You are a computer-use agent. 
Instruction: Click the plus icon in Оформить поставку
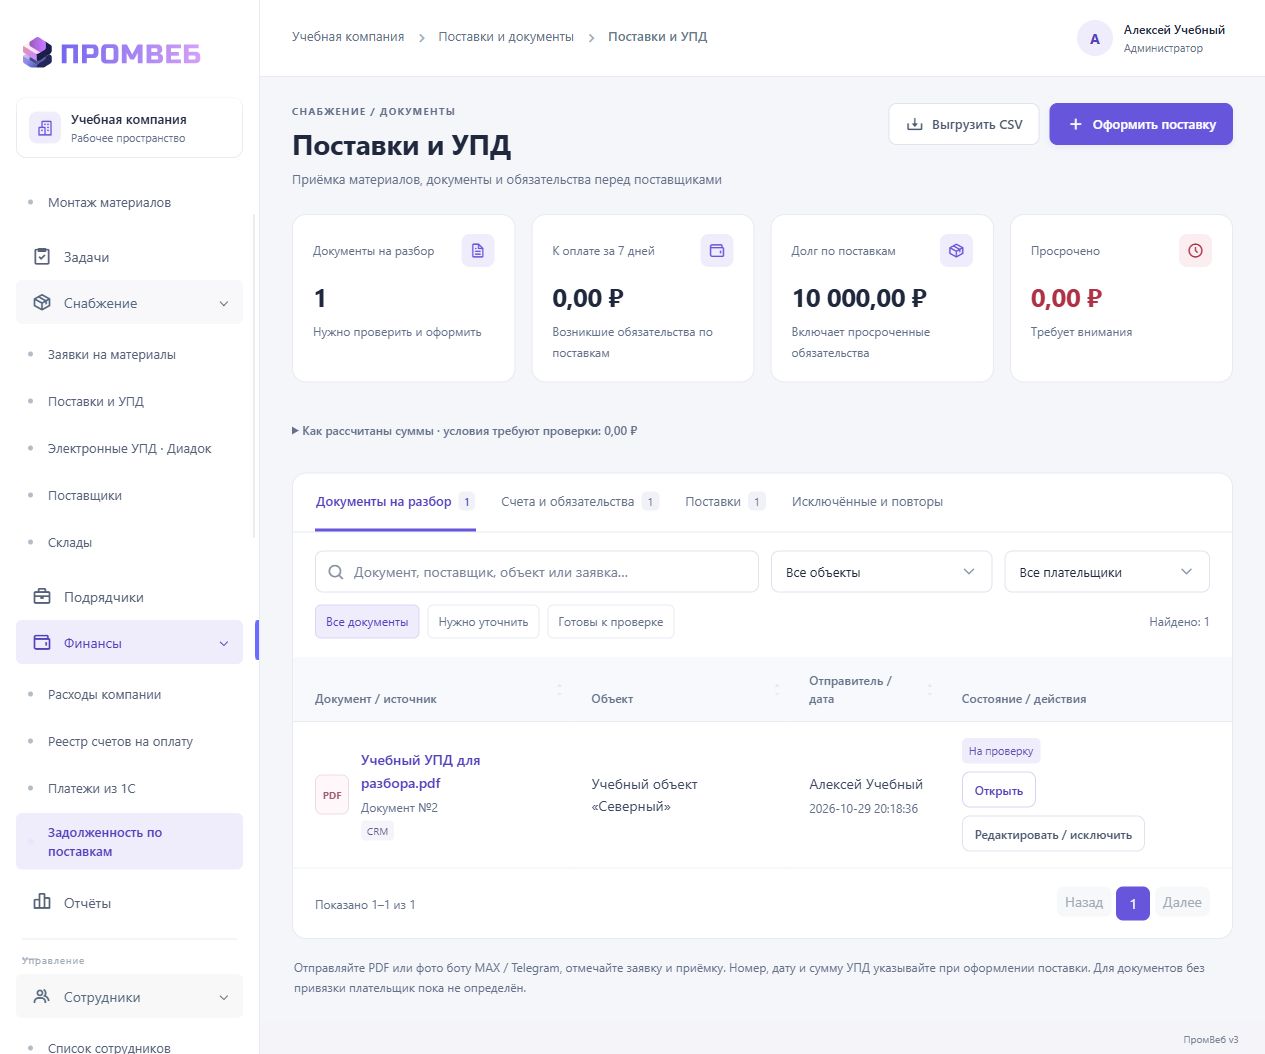pos(1076,125)
